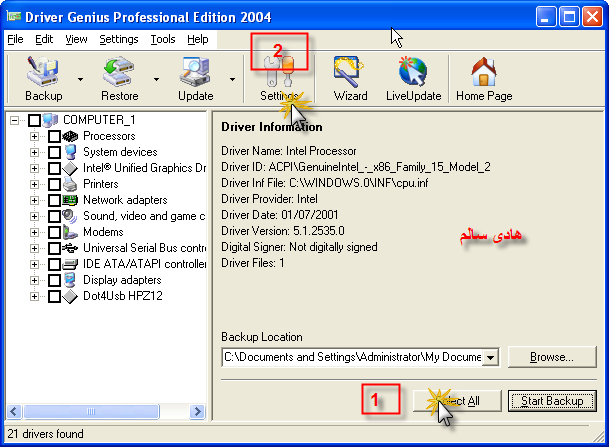Open the File menu

coord(15,39)
